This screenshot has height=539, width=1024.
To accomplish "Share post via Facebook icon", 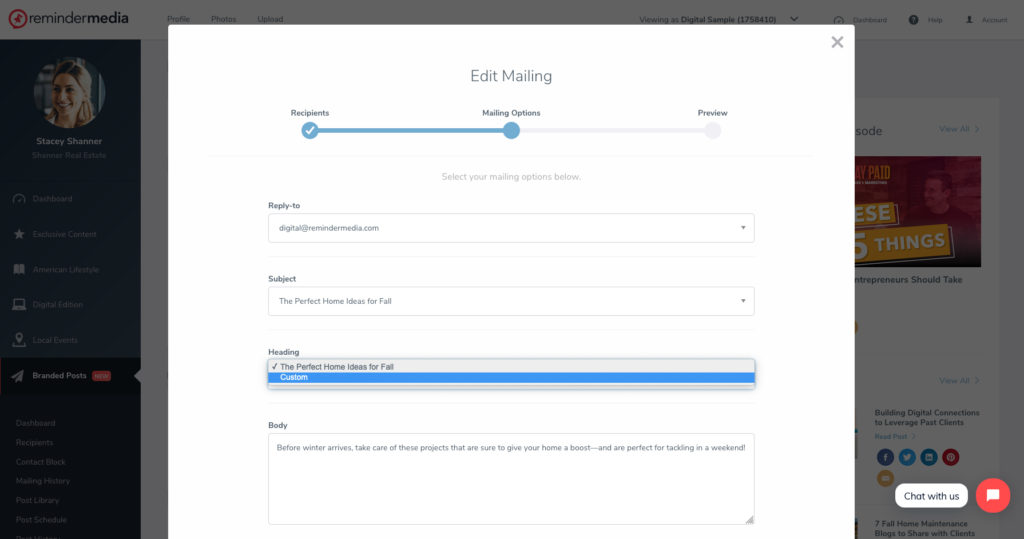I will coord(884,457).
